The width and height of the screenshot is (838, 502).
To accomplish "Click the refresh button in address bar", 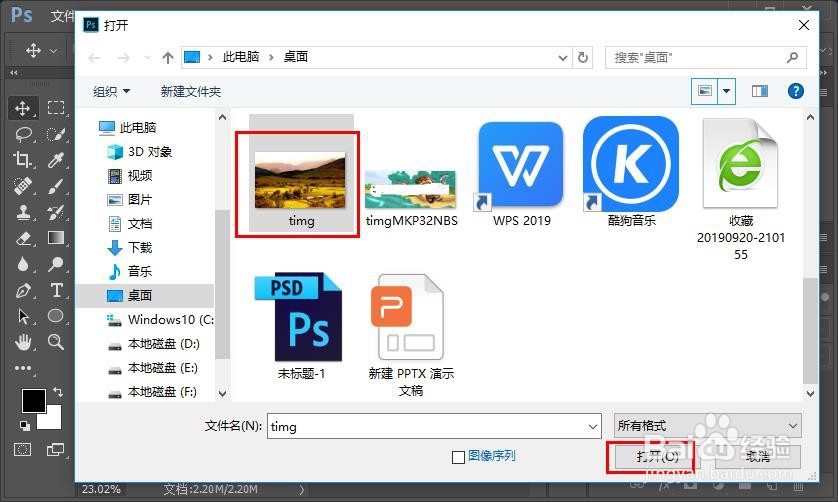I will [x=583, y=57].
